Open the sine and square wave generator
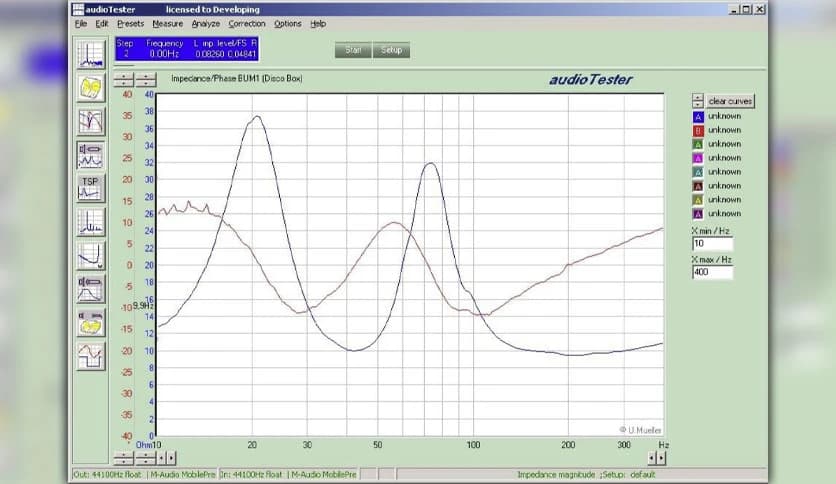 tap(91, 356)
